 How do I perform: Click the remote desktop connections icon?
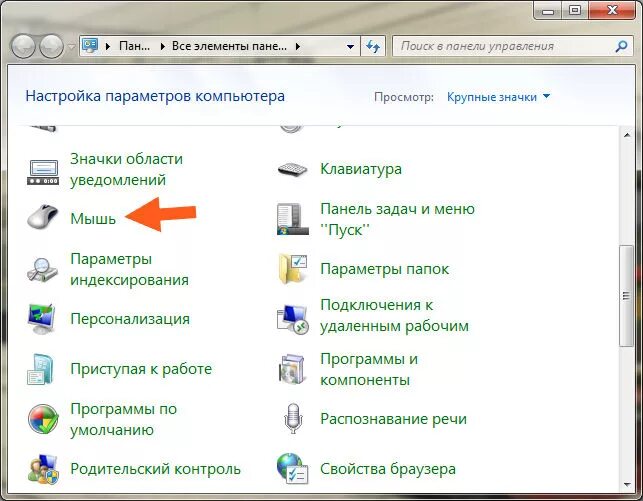pos(292,319)
